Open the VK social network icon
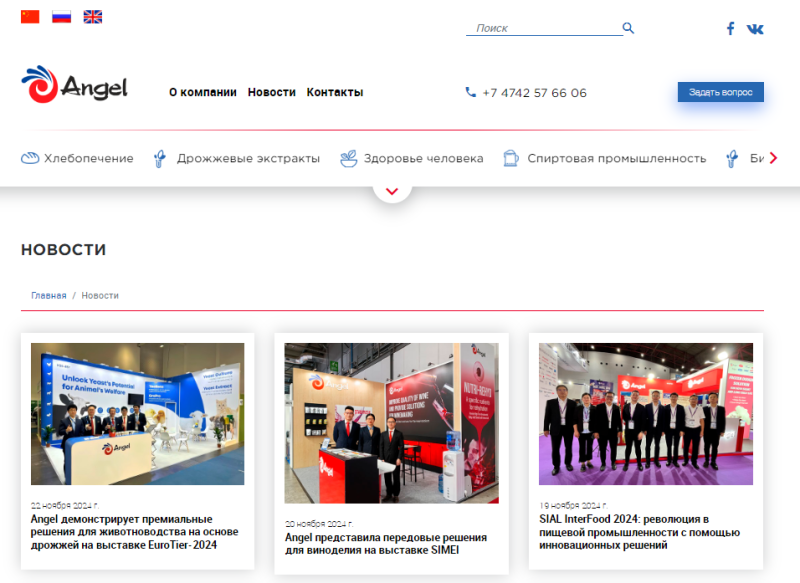 [x=755, y=28]
